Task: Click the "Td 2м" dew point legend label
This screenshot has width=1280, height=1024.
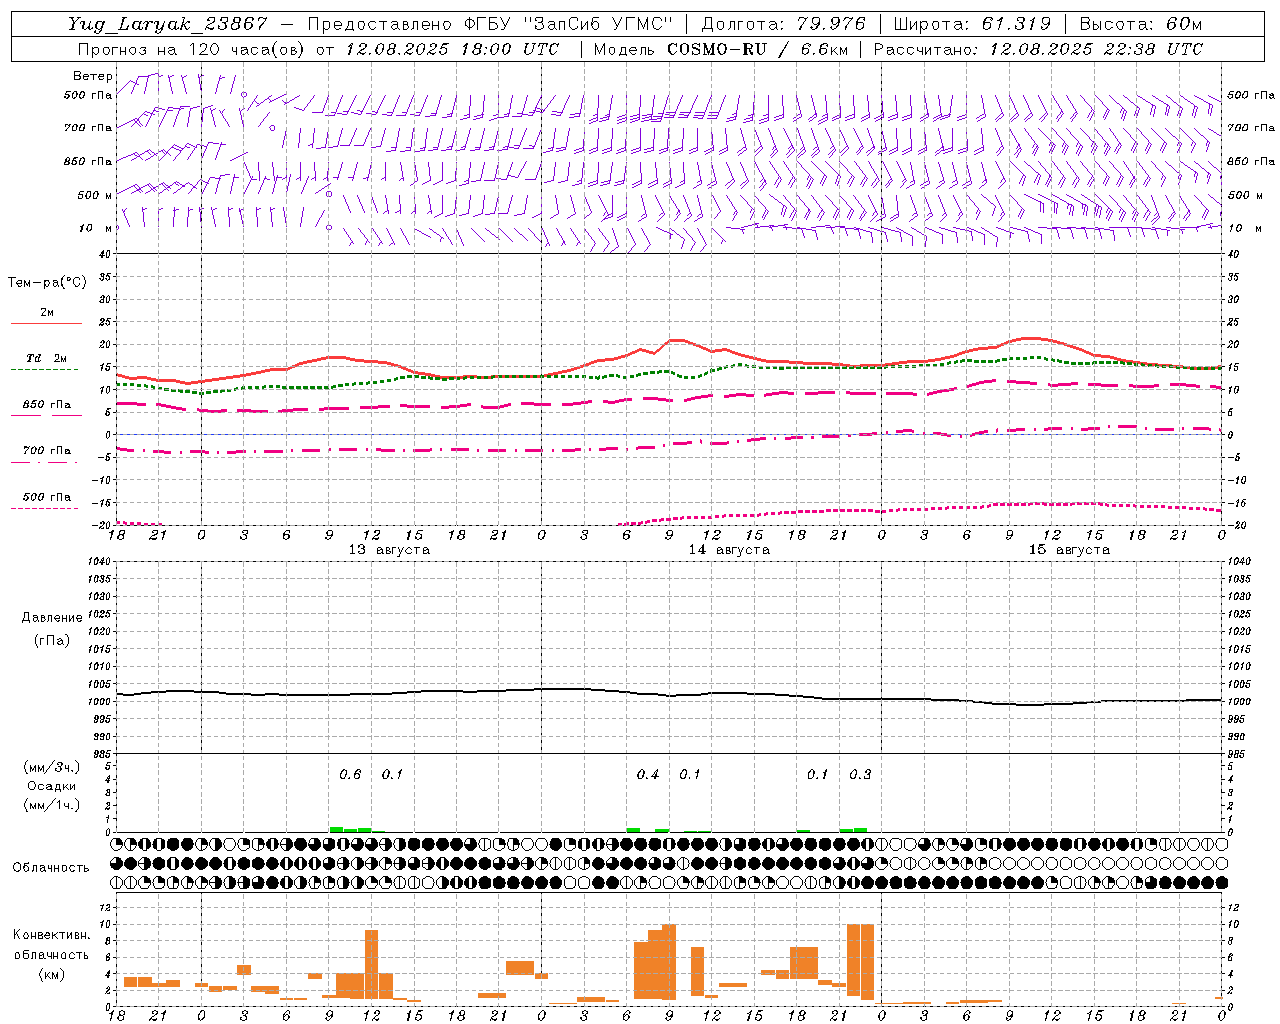Action: click(x=47, y=358)
